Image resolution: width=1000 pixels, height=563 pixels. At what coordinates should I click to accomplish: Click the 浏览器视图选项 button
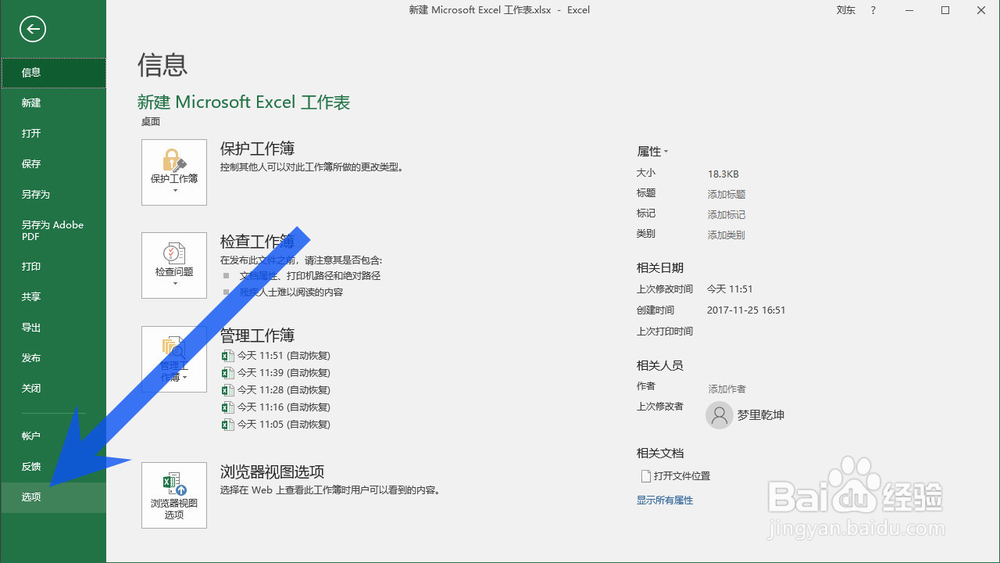coord(174,495)
